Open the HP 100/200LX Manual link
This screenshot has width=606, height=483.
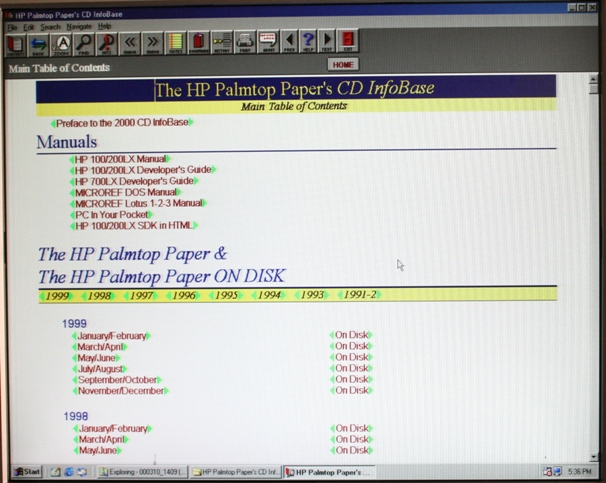(x=120, y=159)
